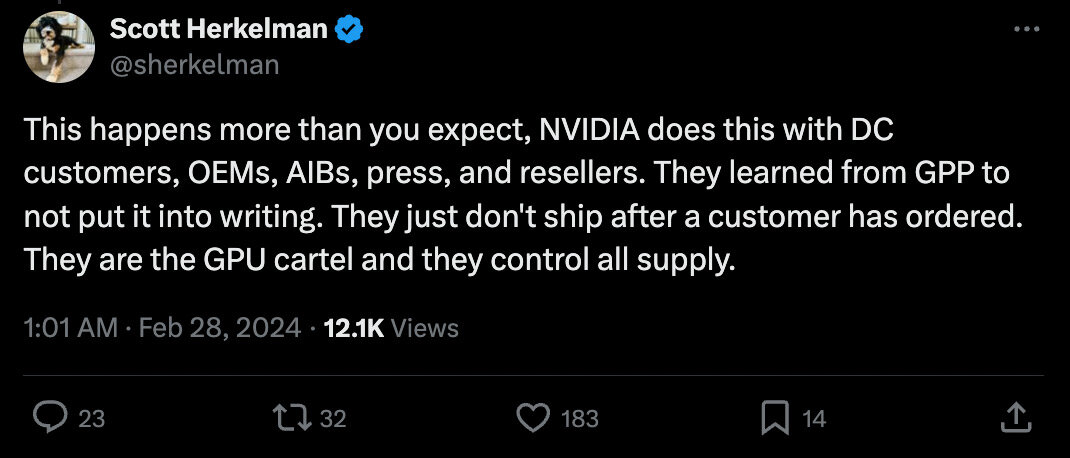The image size is (1070, 458).
Task: Click the 1:01 AM timestamp
Action: coord(69,328)
